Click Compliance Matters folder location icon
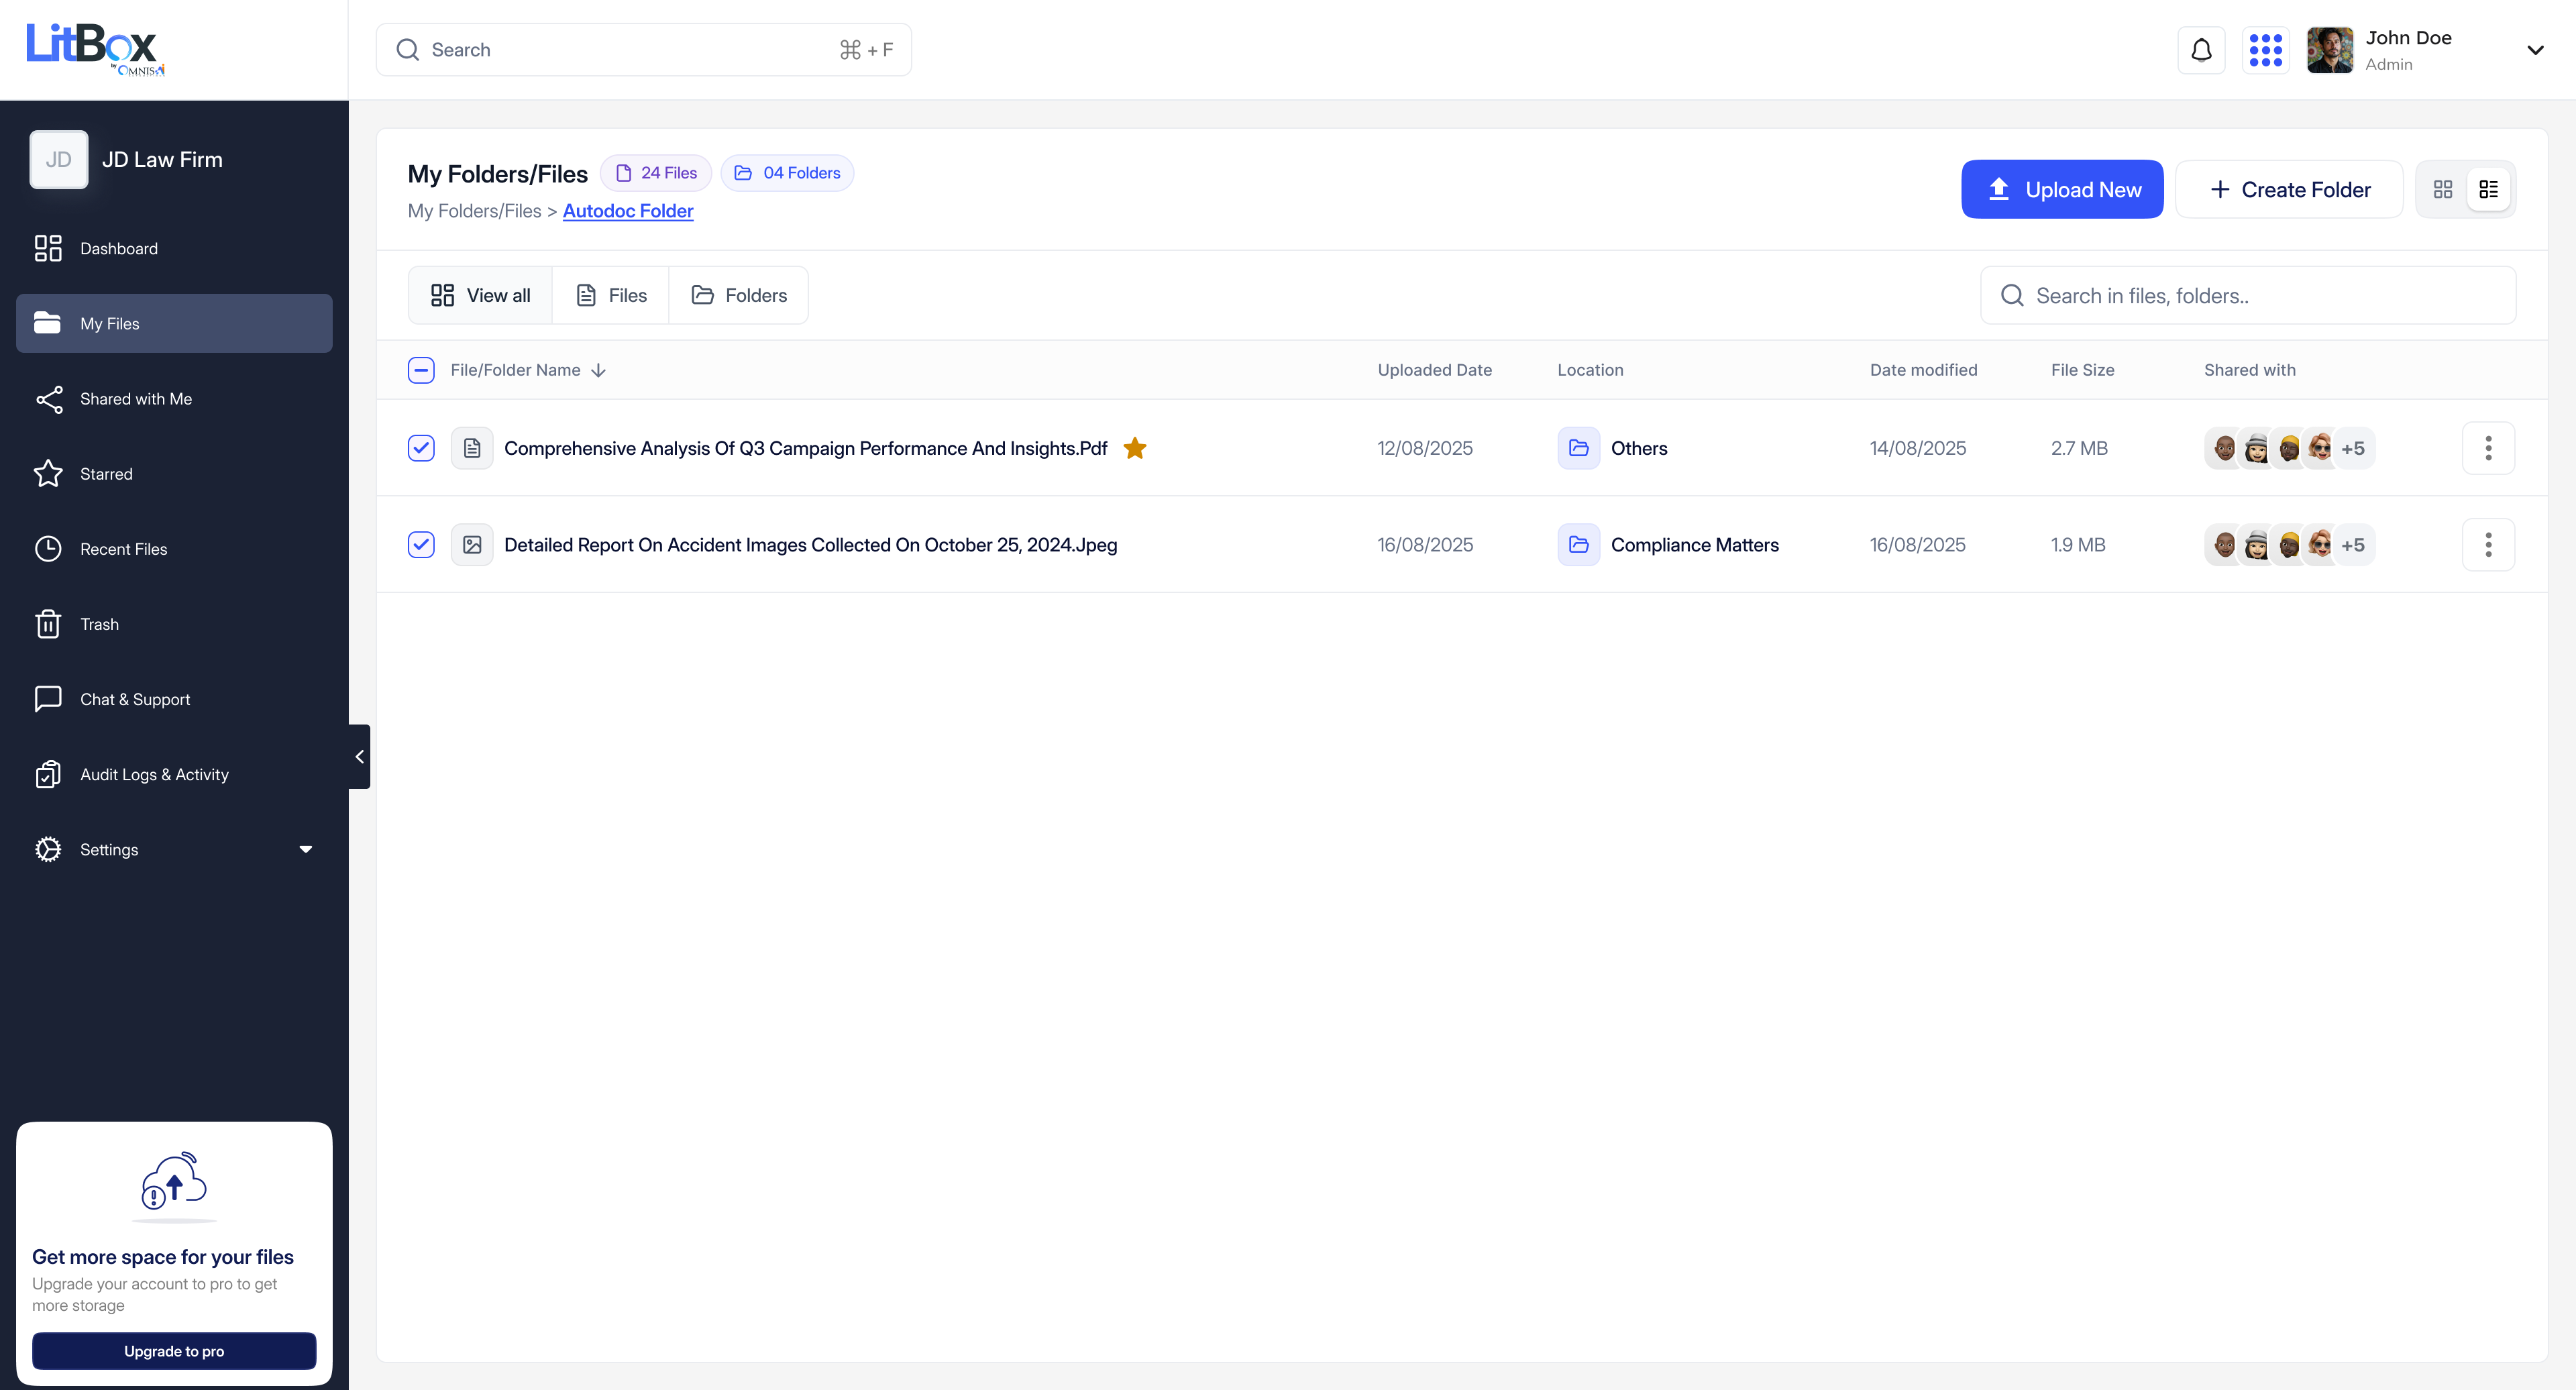 (x=1578, y=545)
